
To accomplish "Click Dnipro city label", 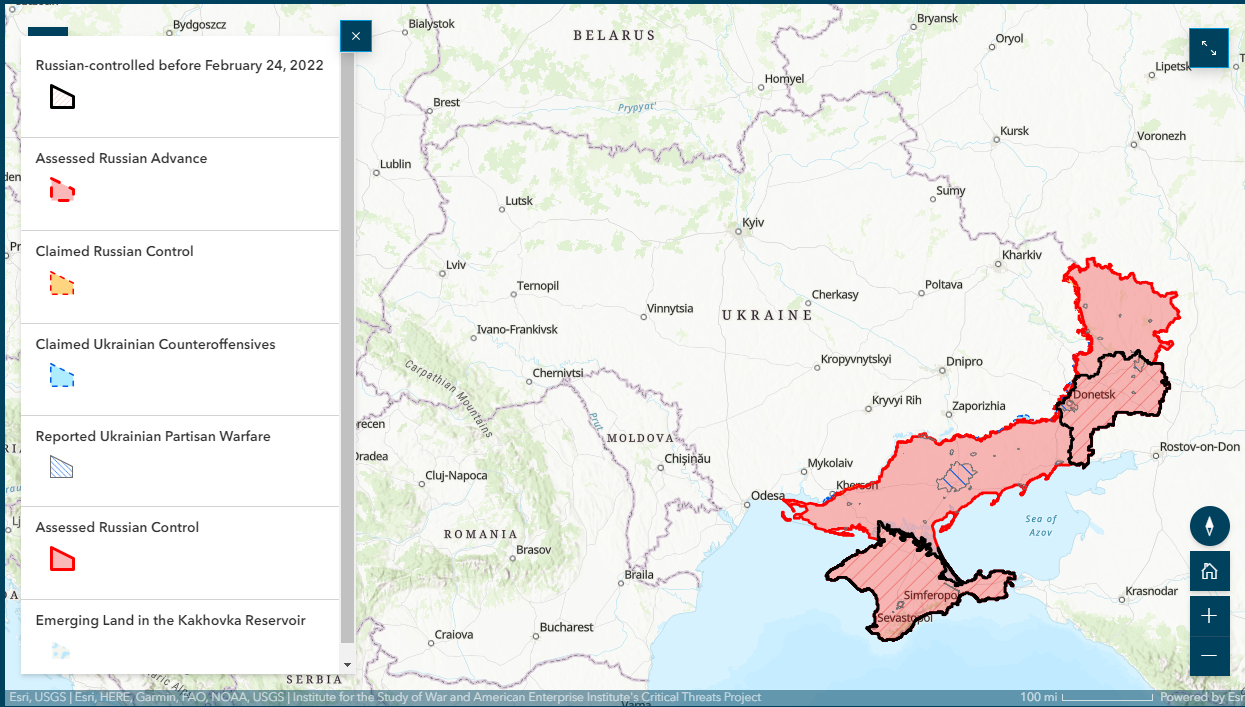I will click(x=964, y=361).
